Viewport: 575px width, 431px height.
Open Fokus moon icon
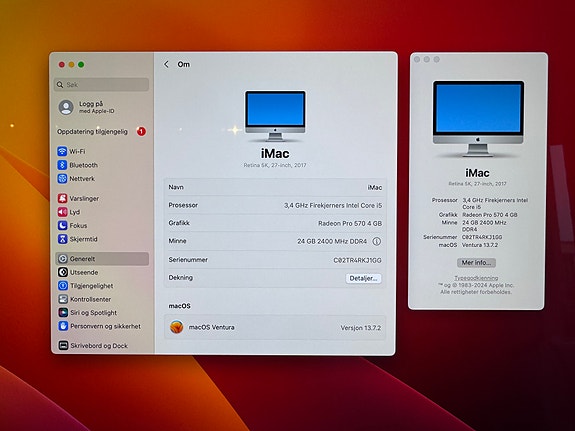tap(62, 226)
